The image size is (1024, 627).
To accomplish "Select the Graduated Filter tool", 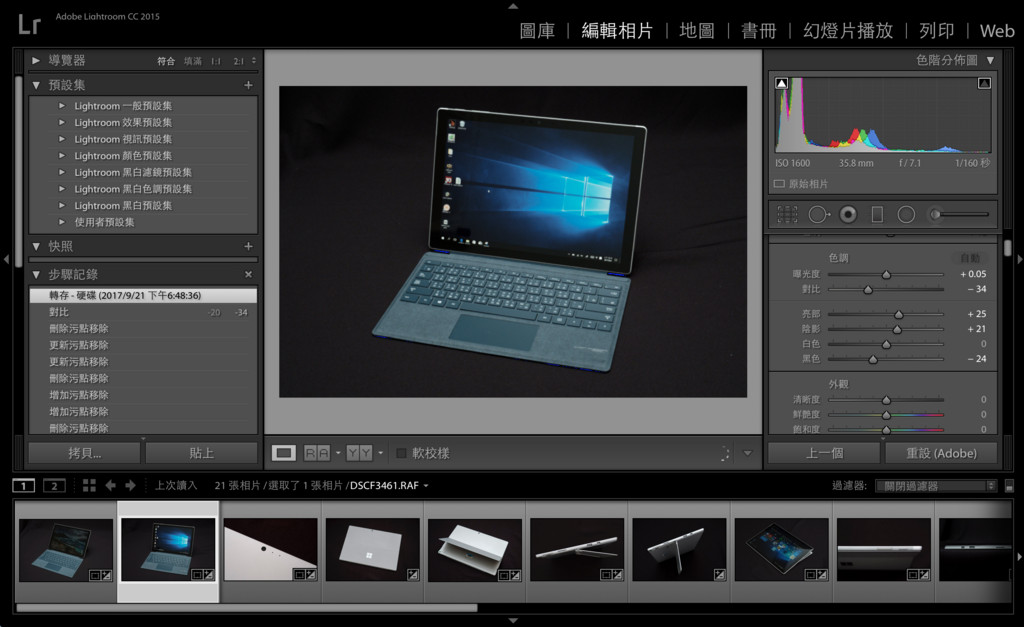I will [877, 214].
